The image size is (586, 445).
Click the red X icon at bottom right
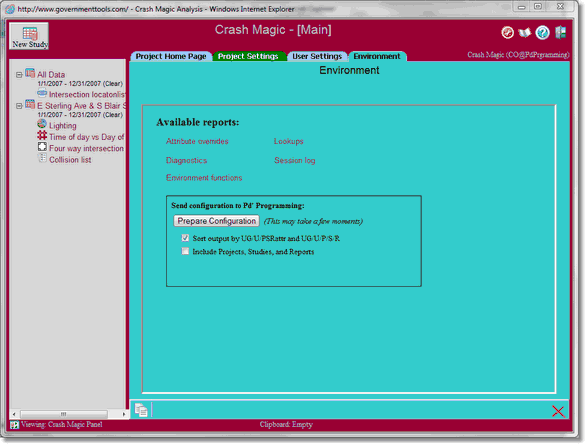pos(558,411)
